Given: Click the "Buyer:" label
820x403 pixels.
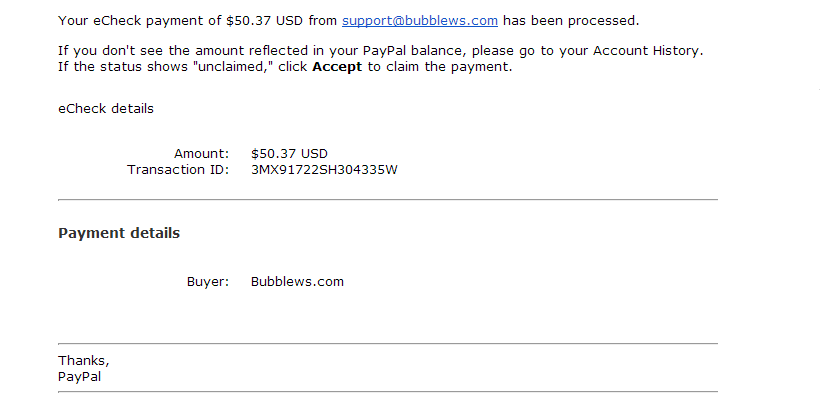Looking at the screenshot, I should pos(208,282).
